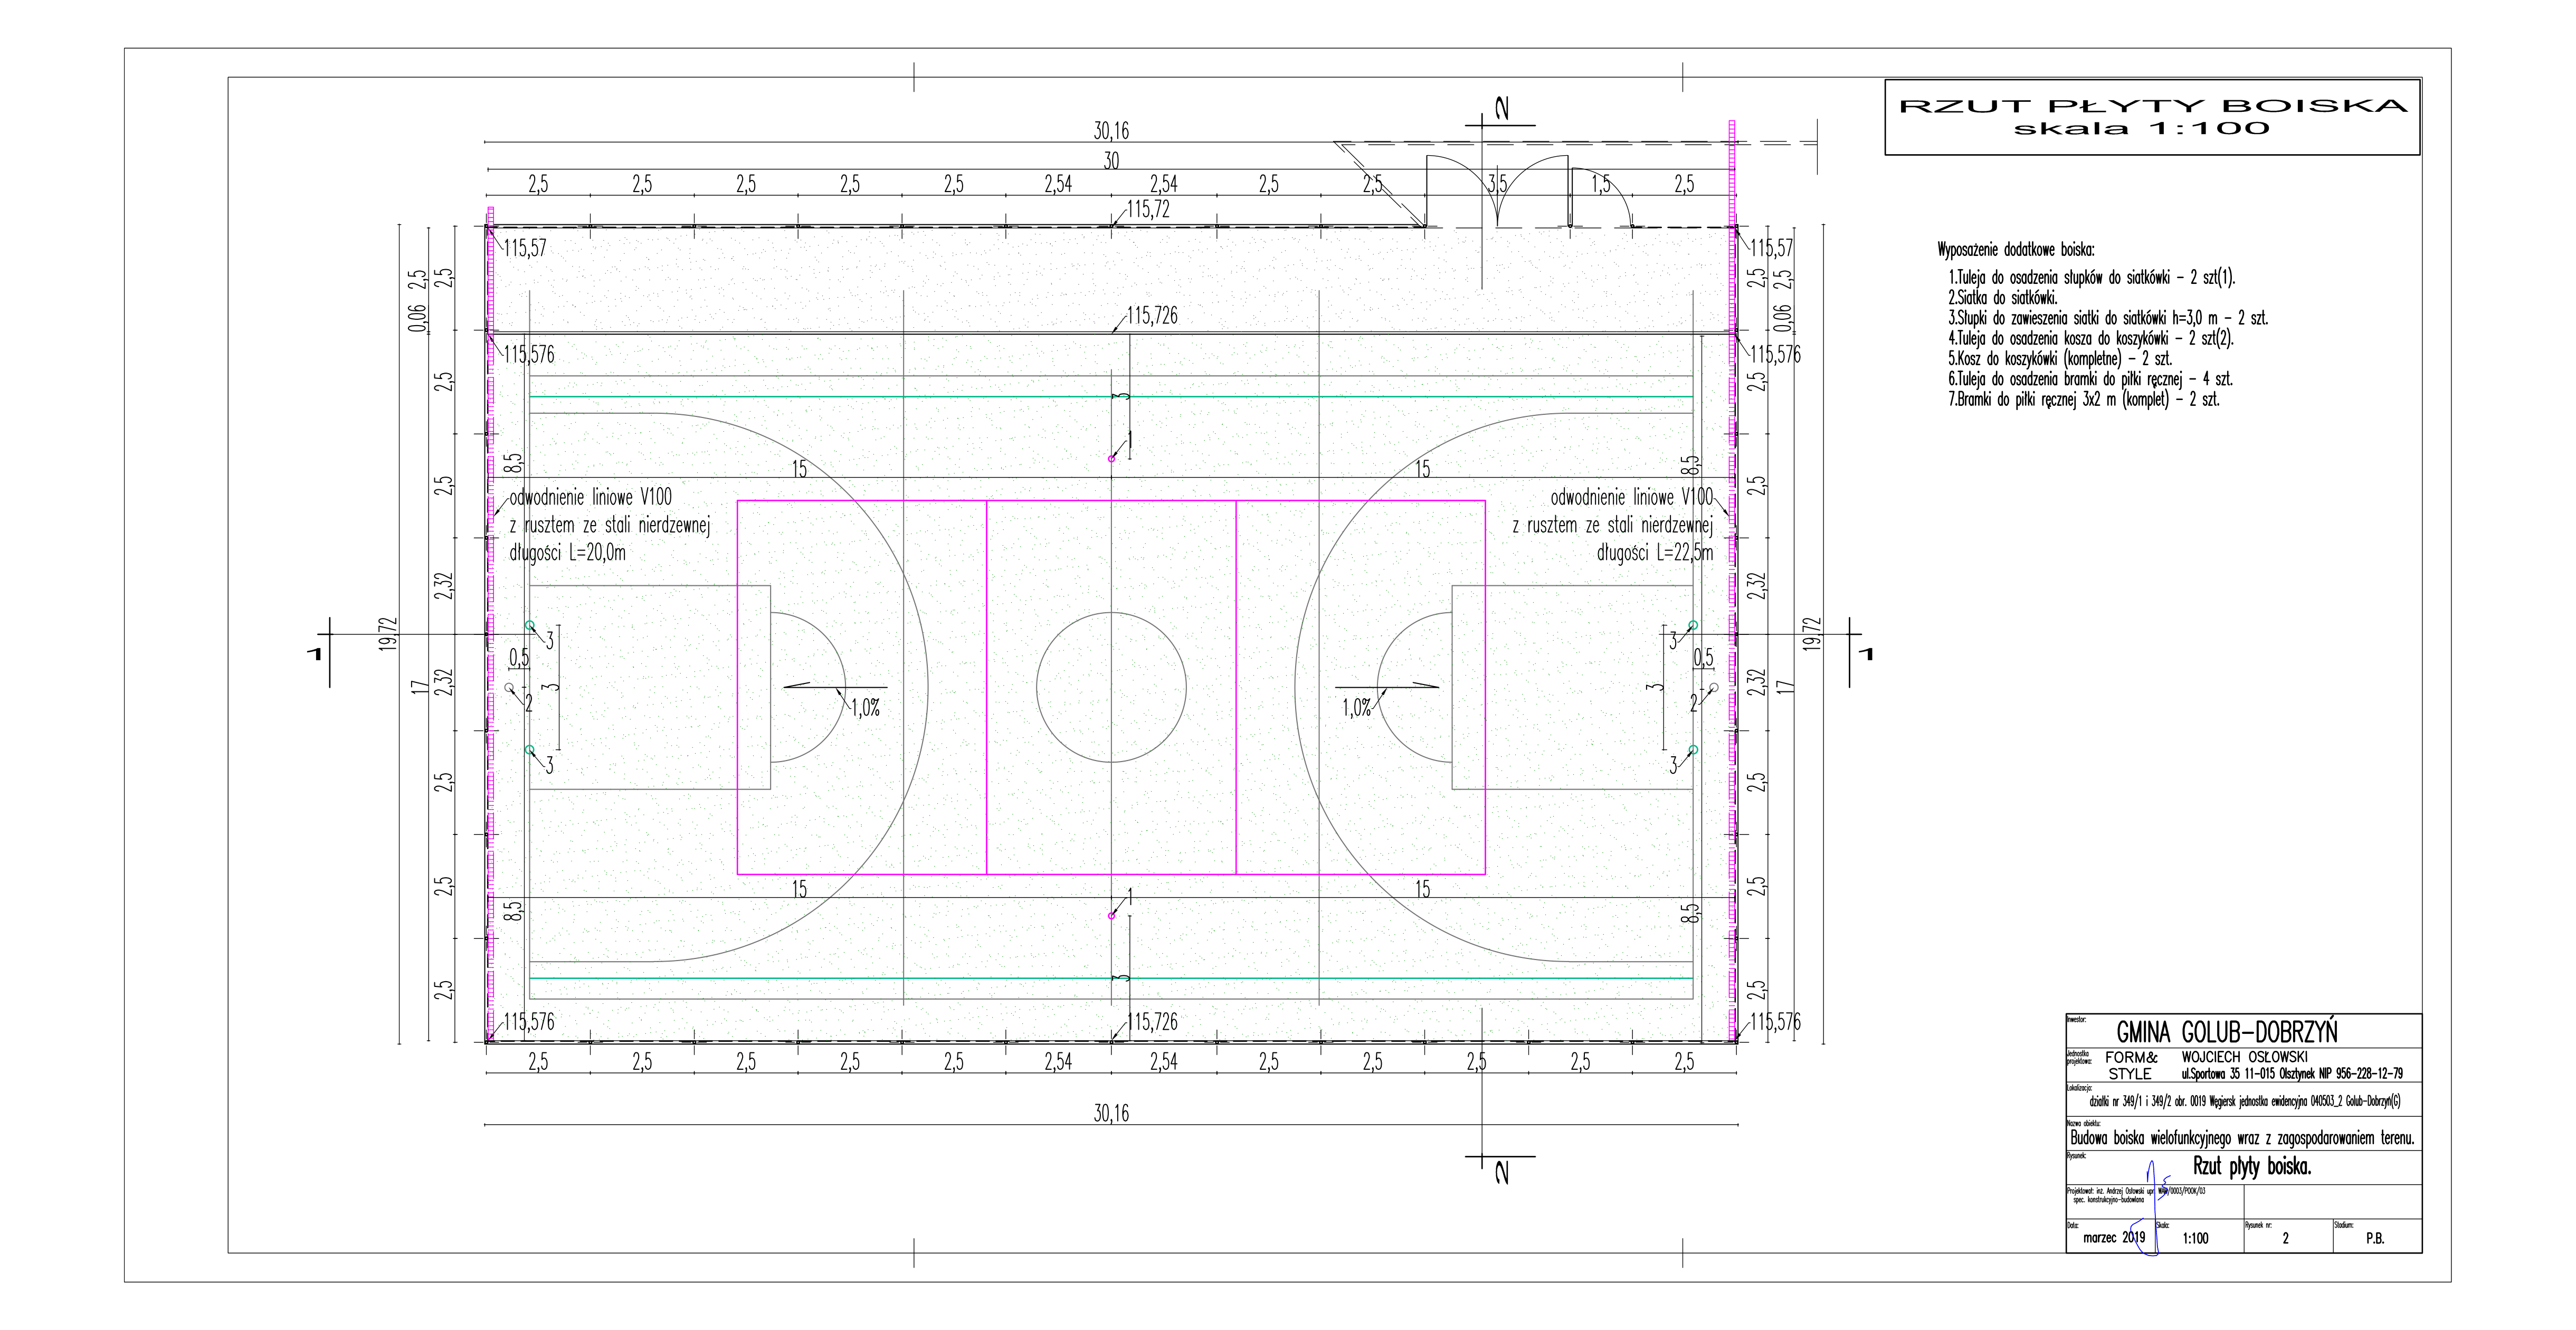
Task: Click scale value '1:100' in the title block
Action: coord(2195,1239)
